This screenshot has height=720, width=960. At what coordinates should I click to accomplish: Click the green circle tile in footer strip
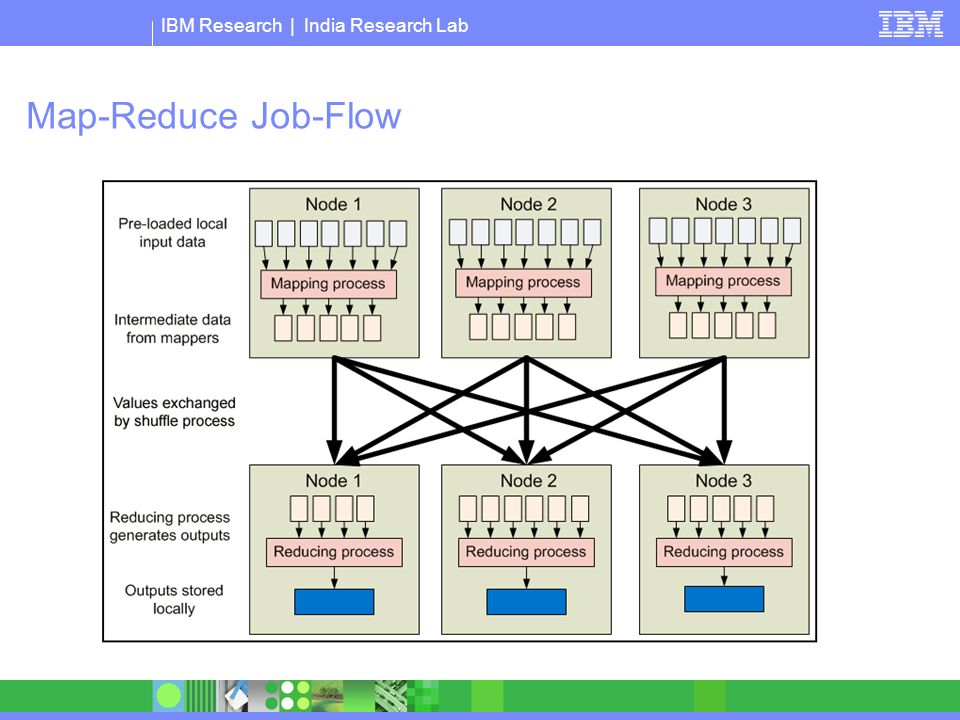coord(169,696)
